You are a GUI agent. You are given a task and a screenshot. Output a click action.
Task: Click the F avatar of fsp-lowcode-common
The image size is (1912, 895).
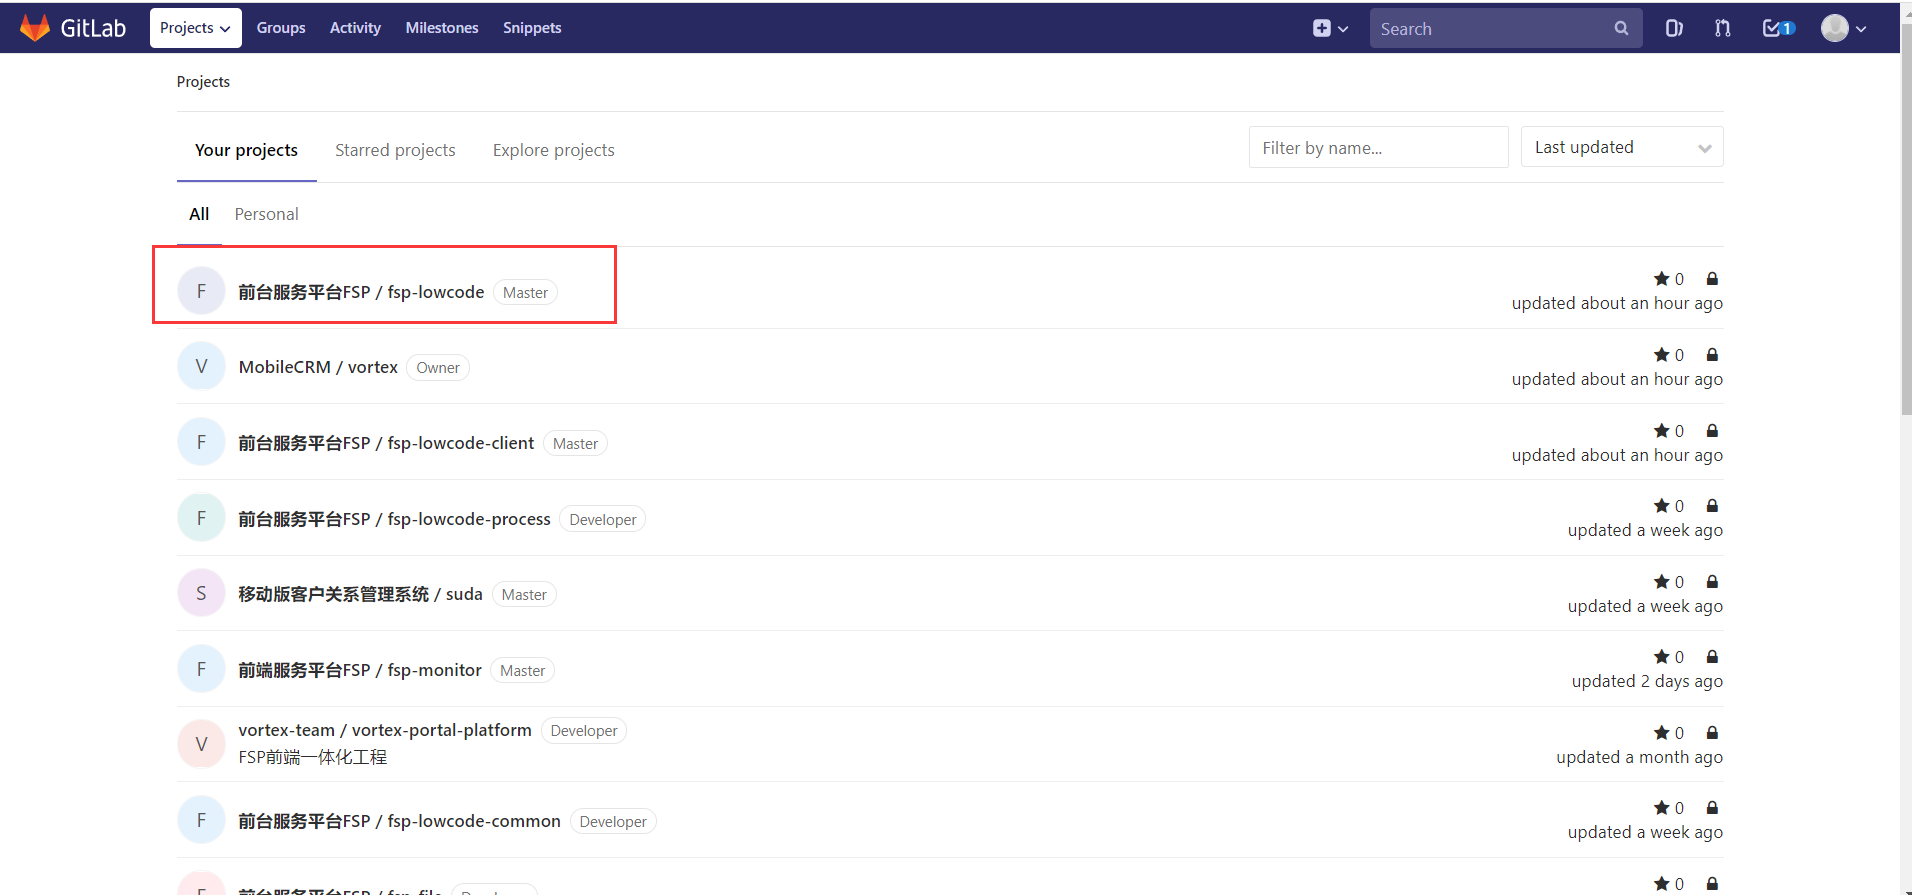click(201, 820)
